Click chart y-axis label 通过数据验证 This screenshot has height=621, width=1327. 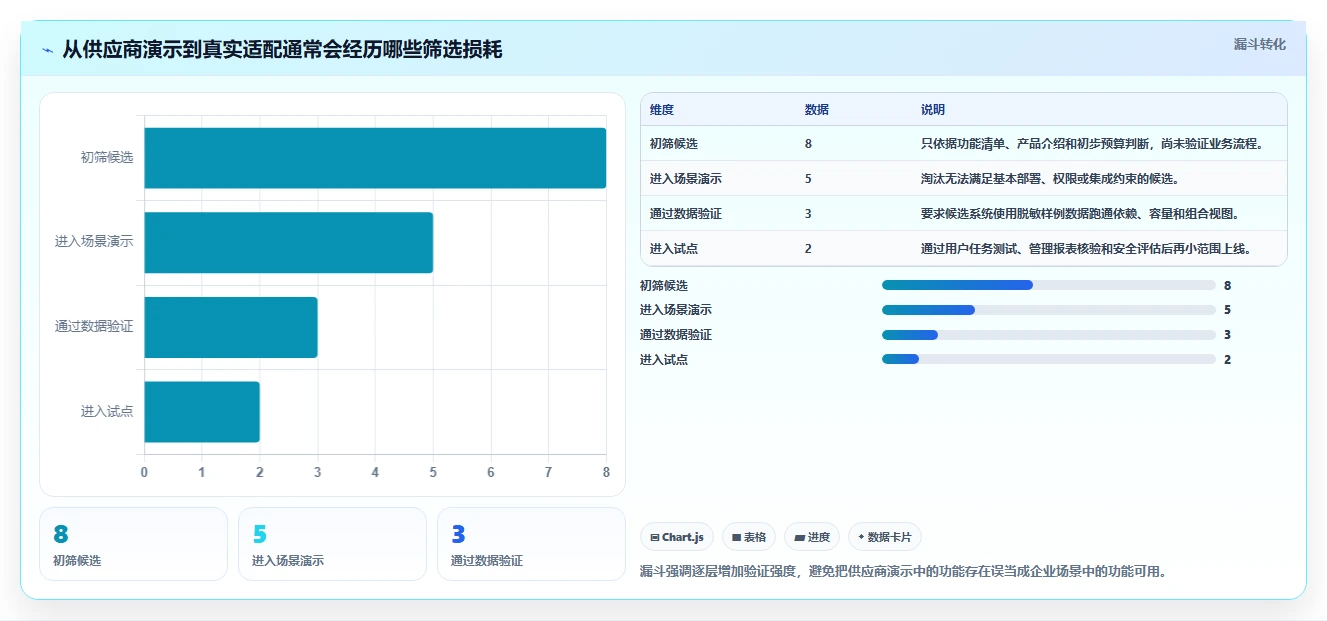click(x=94, y=327)
